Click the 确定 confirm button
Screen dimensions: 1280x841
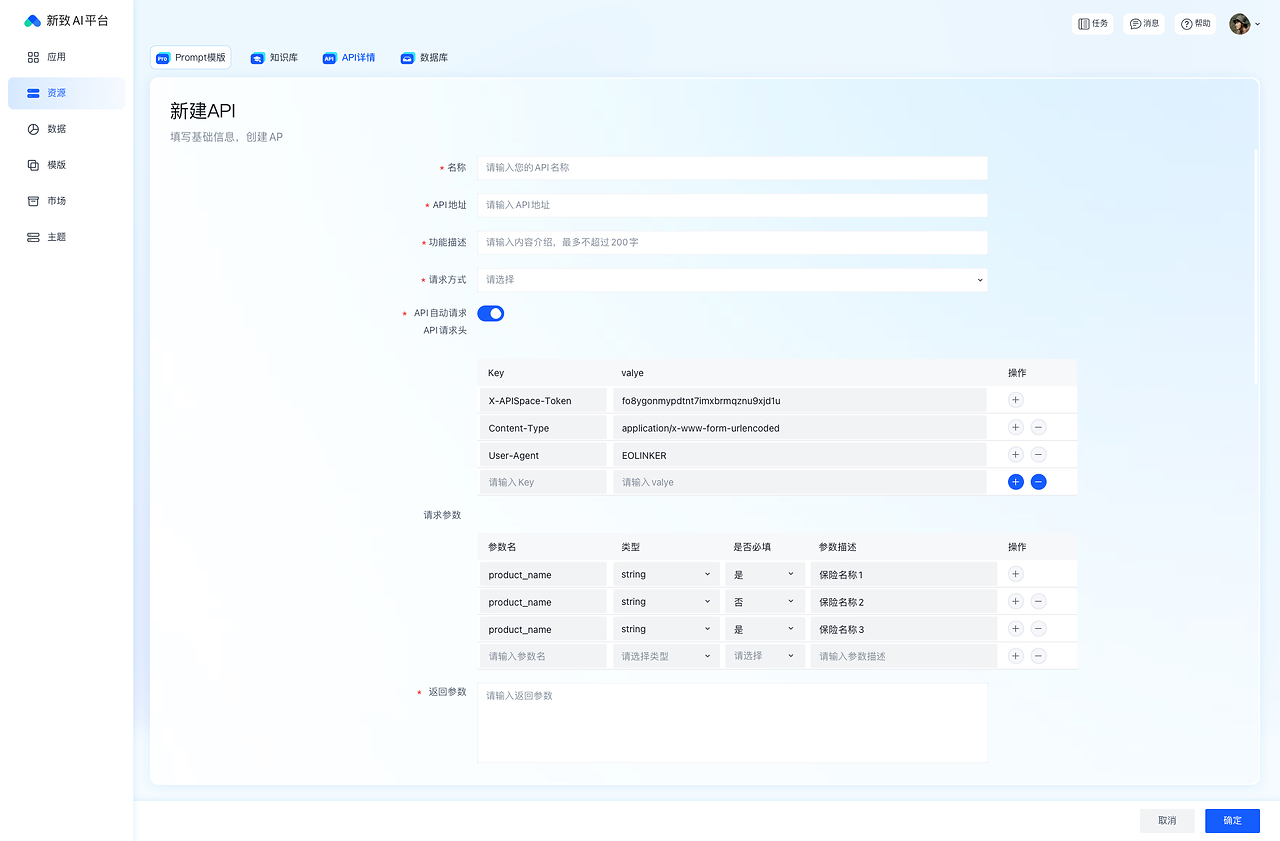pyautogui.click(x=1232, y=820)
